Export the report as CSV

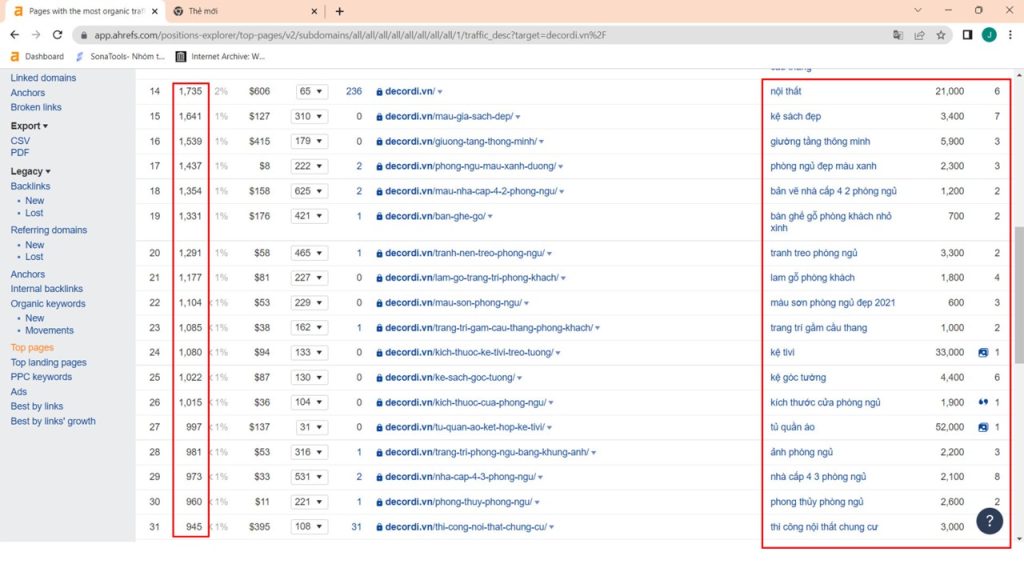[20, 140]
